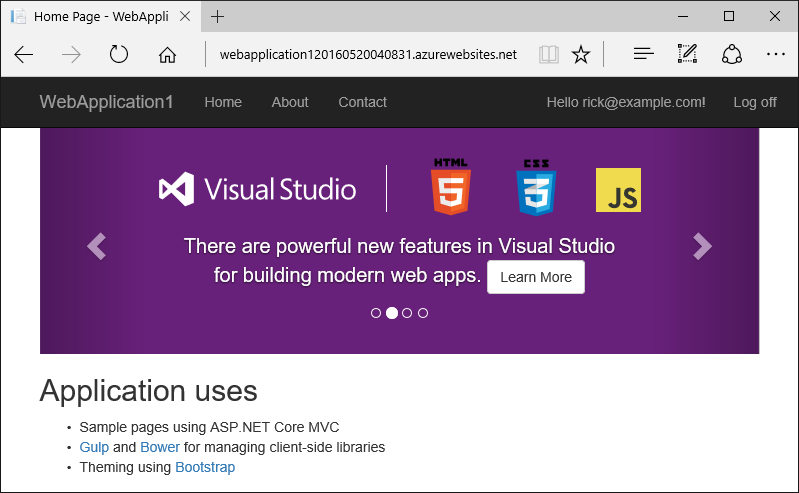Click the address bar URL field
Screen dimensions: 799x493
tap(368, 54)
